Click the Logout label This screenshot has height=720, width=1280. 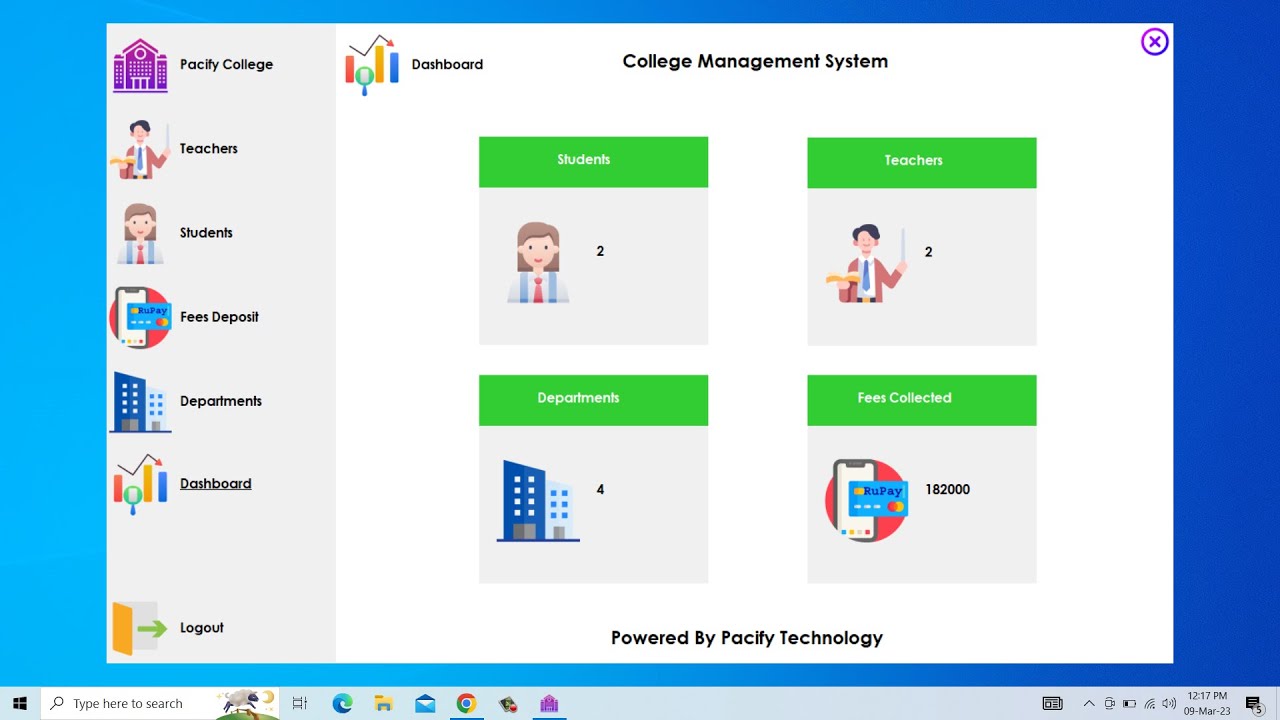[202, 628]
